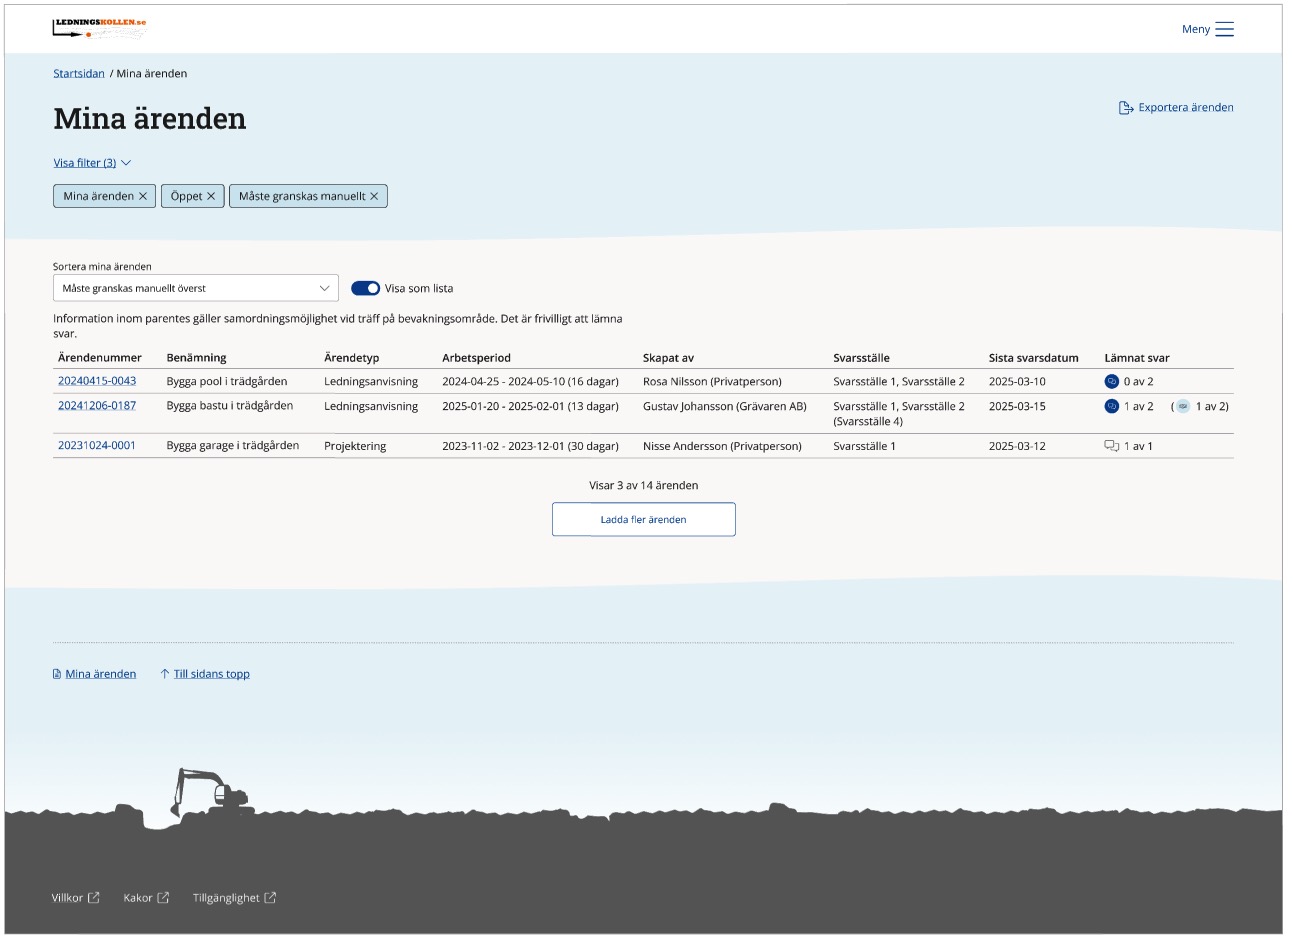This screenshot has height=939, width=1293.
Task: Remove the Öppet filter chip
Action: point(211,196)
